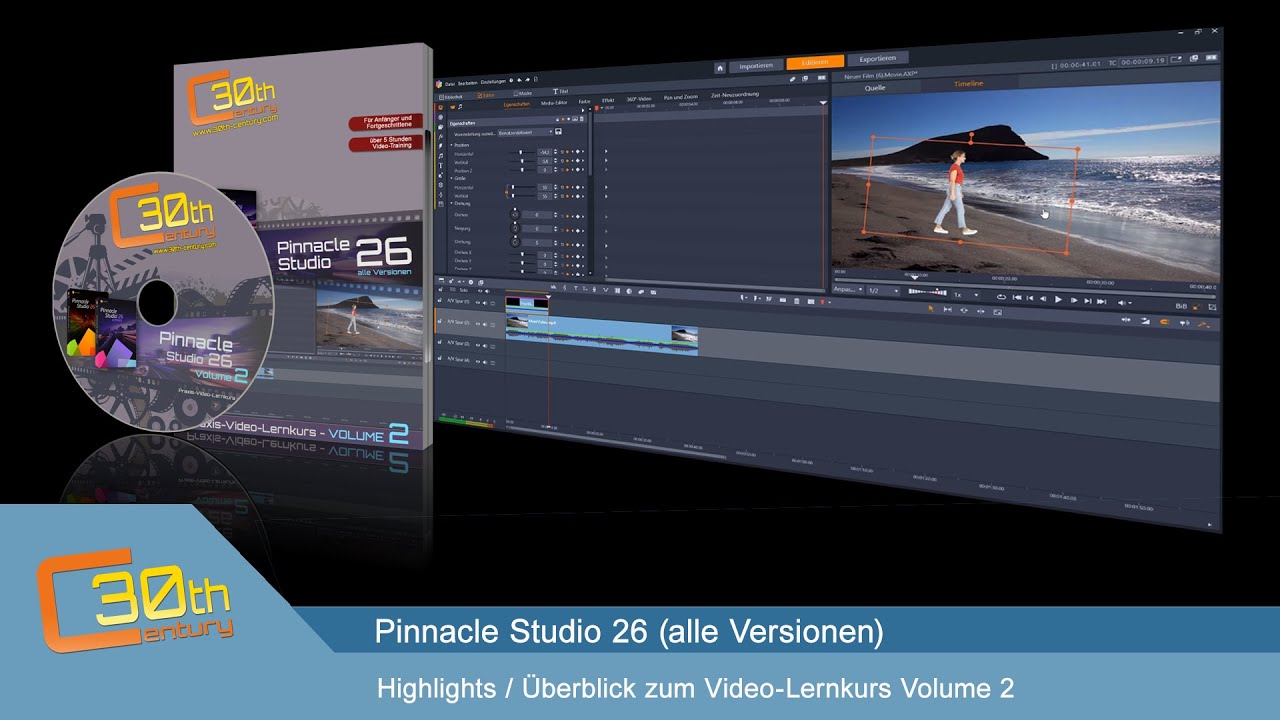Select the Timeline preview tab
The width and height of the screenshot is (1280, 720).
tap(968, 84)
